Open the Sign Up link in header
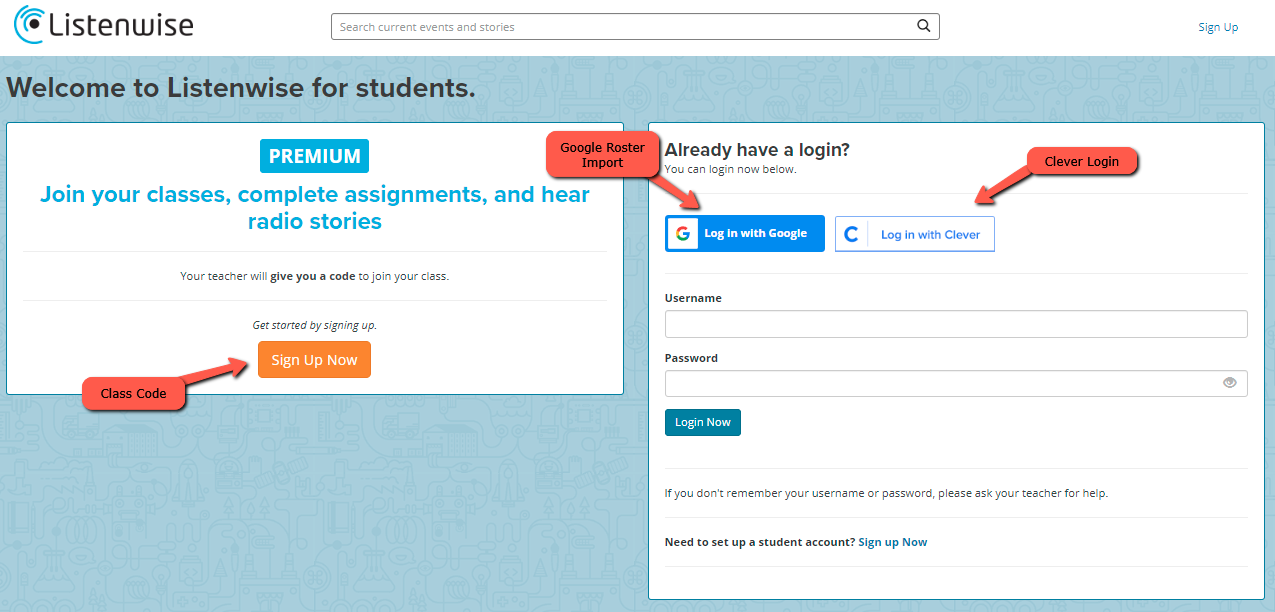 (1218, 27)
